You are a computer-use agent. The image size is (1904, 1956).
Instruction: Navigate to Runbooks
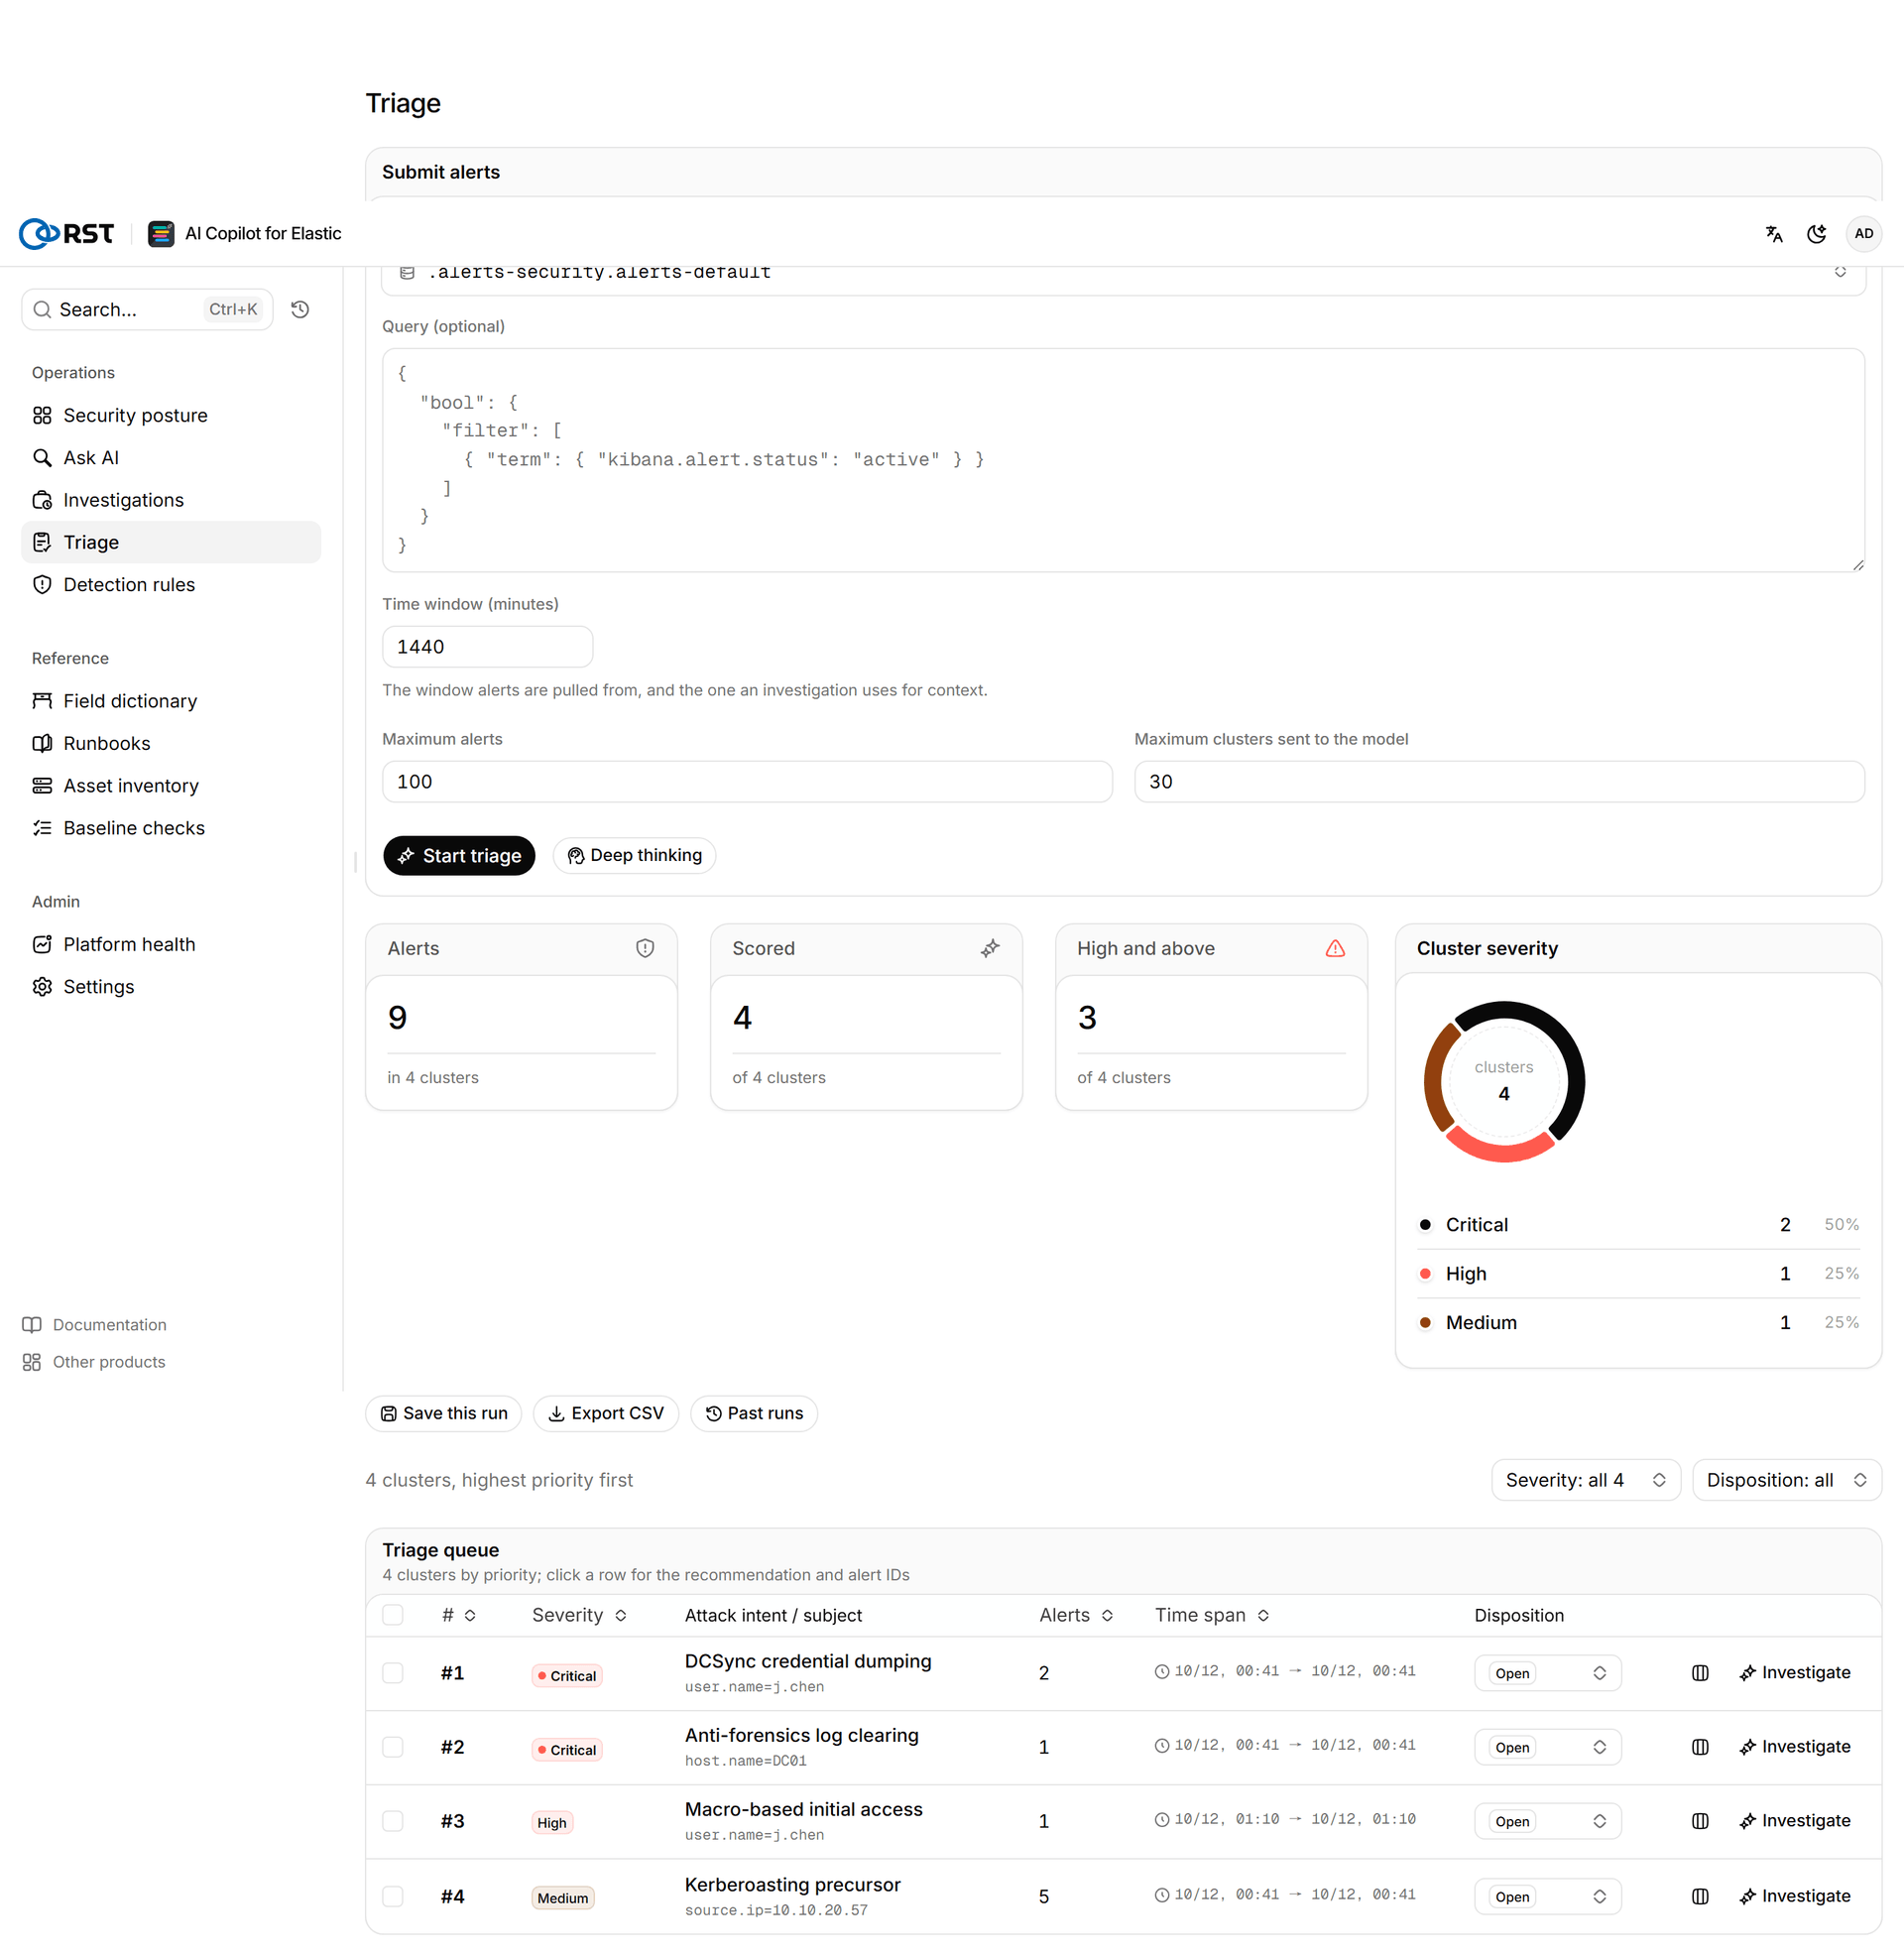[x=171, y=743]
